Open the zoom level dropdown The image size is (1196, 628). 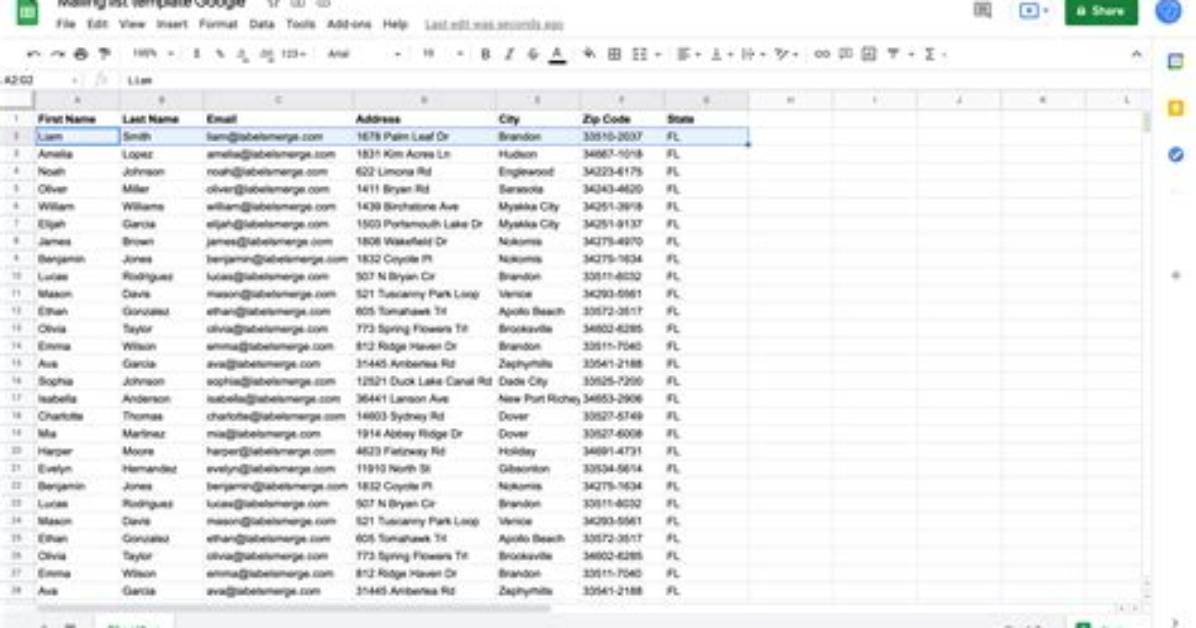pyautogui.click(x=153, y=54)
